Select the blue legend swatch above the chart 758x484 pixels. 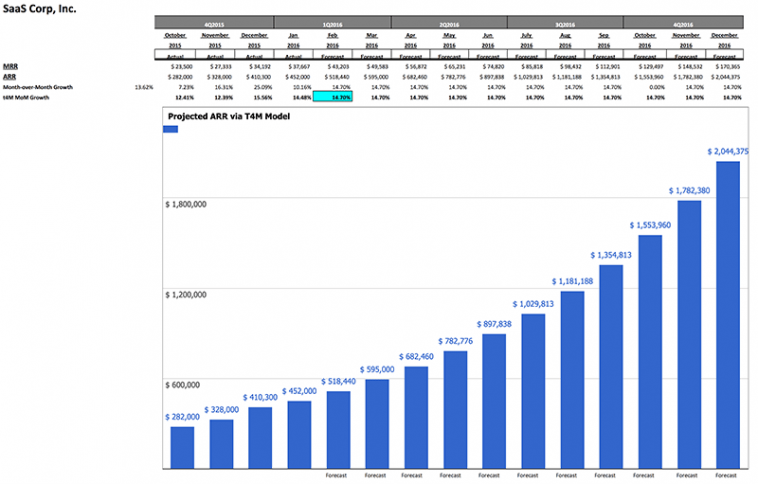coord(168,129)
